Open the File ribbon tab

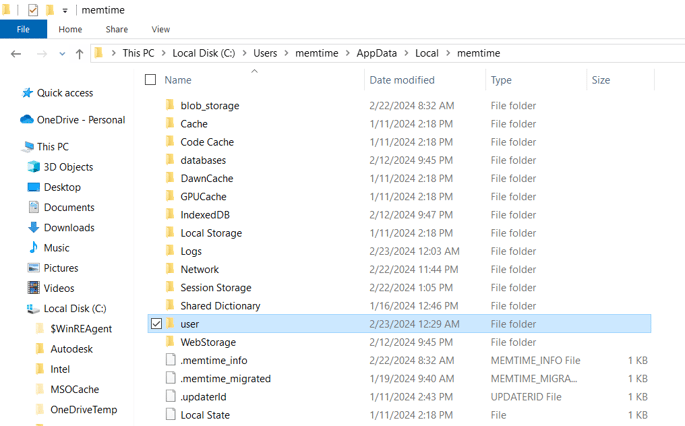click(x=23, y=29)
